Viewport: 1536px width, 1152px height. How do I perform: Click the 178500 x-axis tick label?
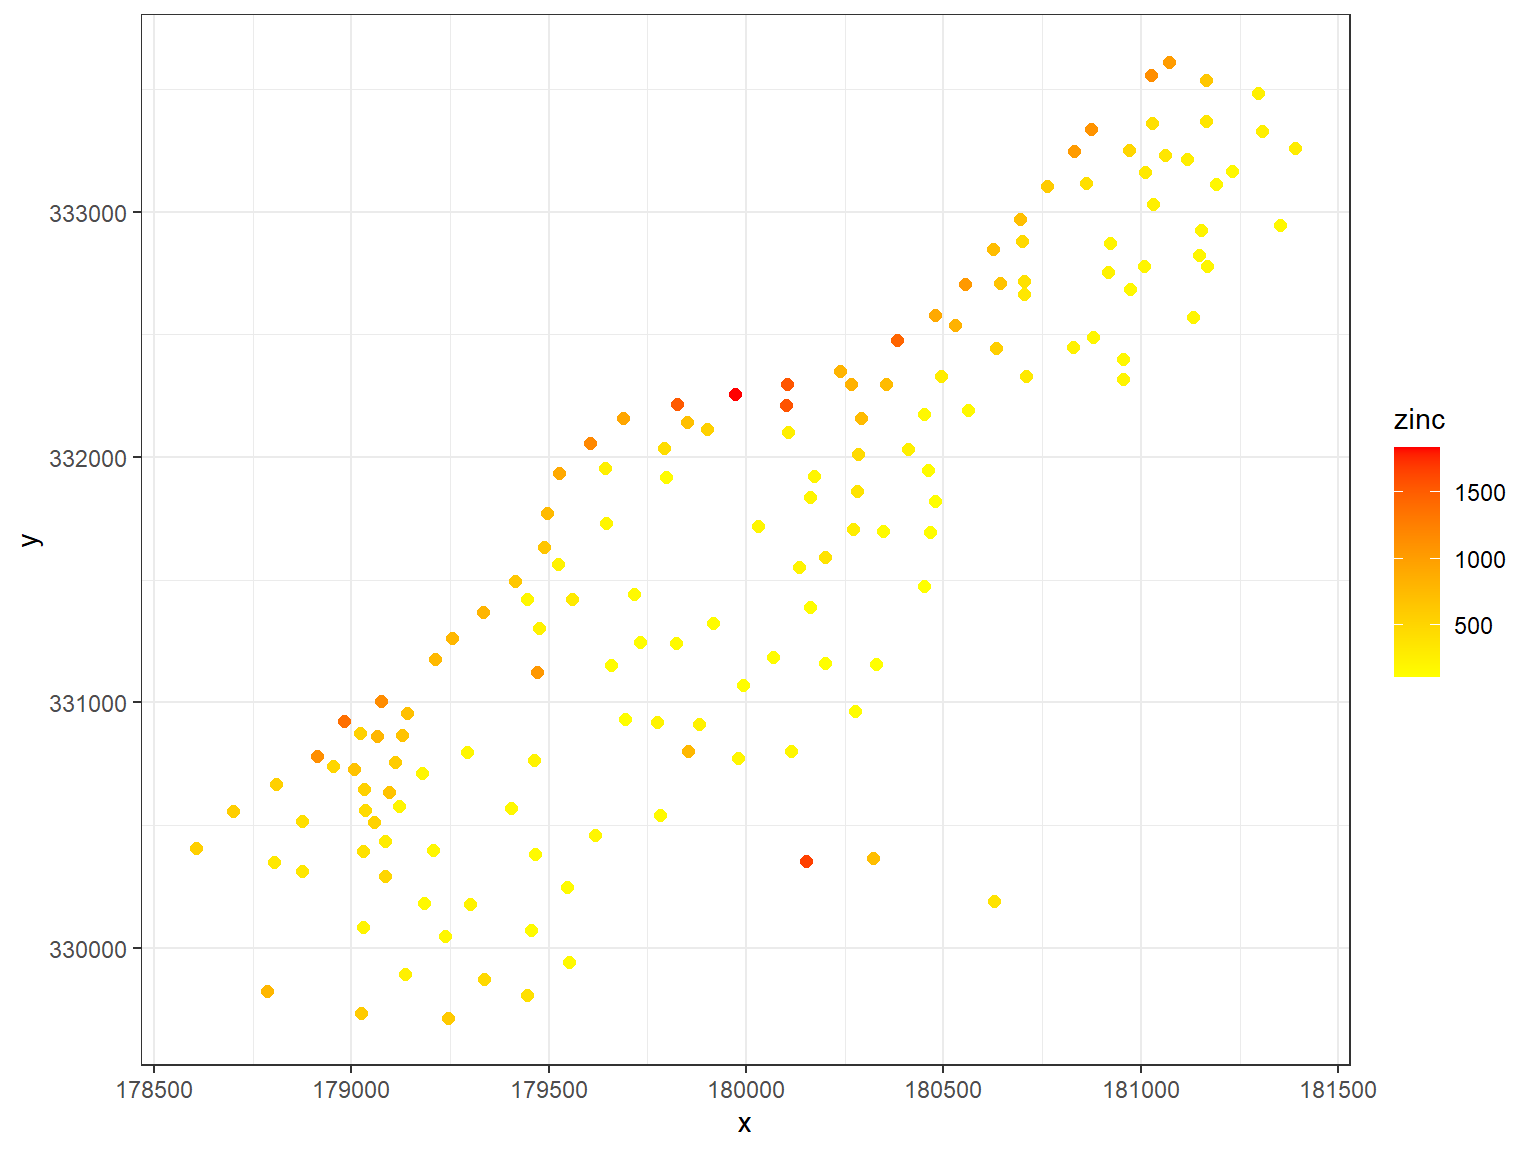(x=153, y=1090)
